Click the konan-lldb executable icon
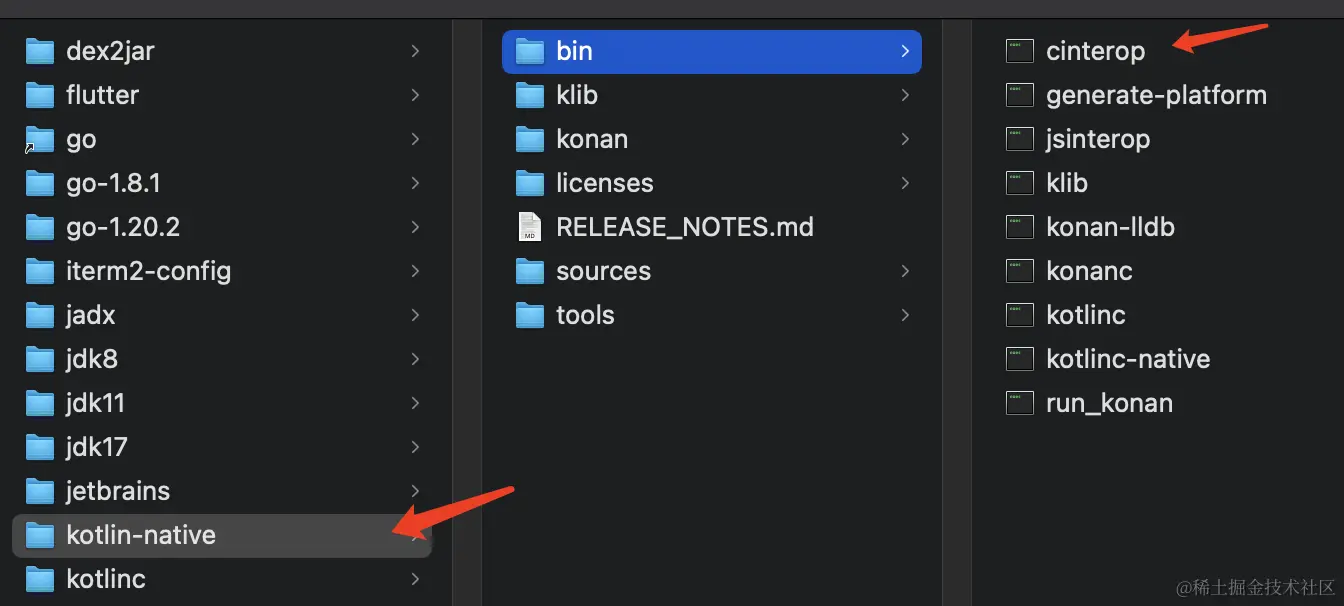Viewport: 1344px width, 606px height. tap(1019, 227)
